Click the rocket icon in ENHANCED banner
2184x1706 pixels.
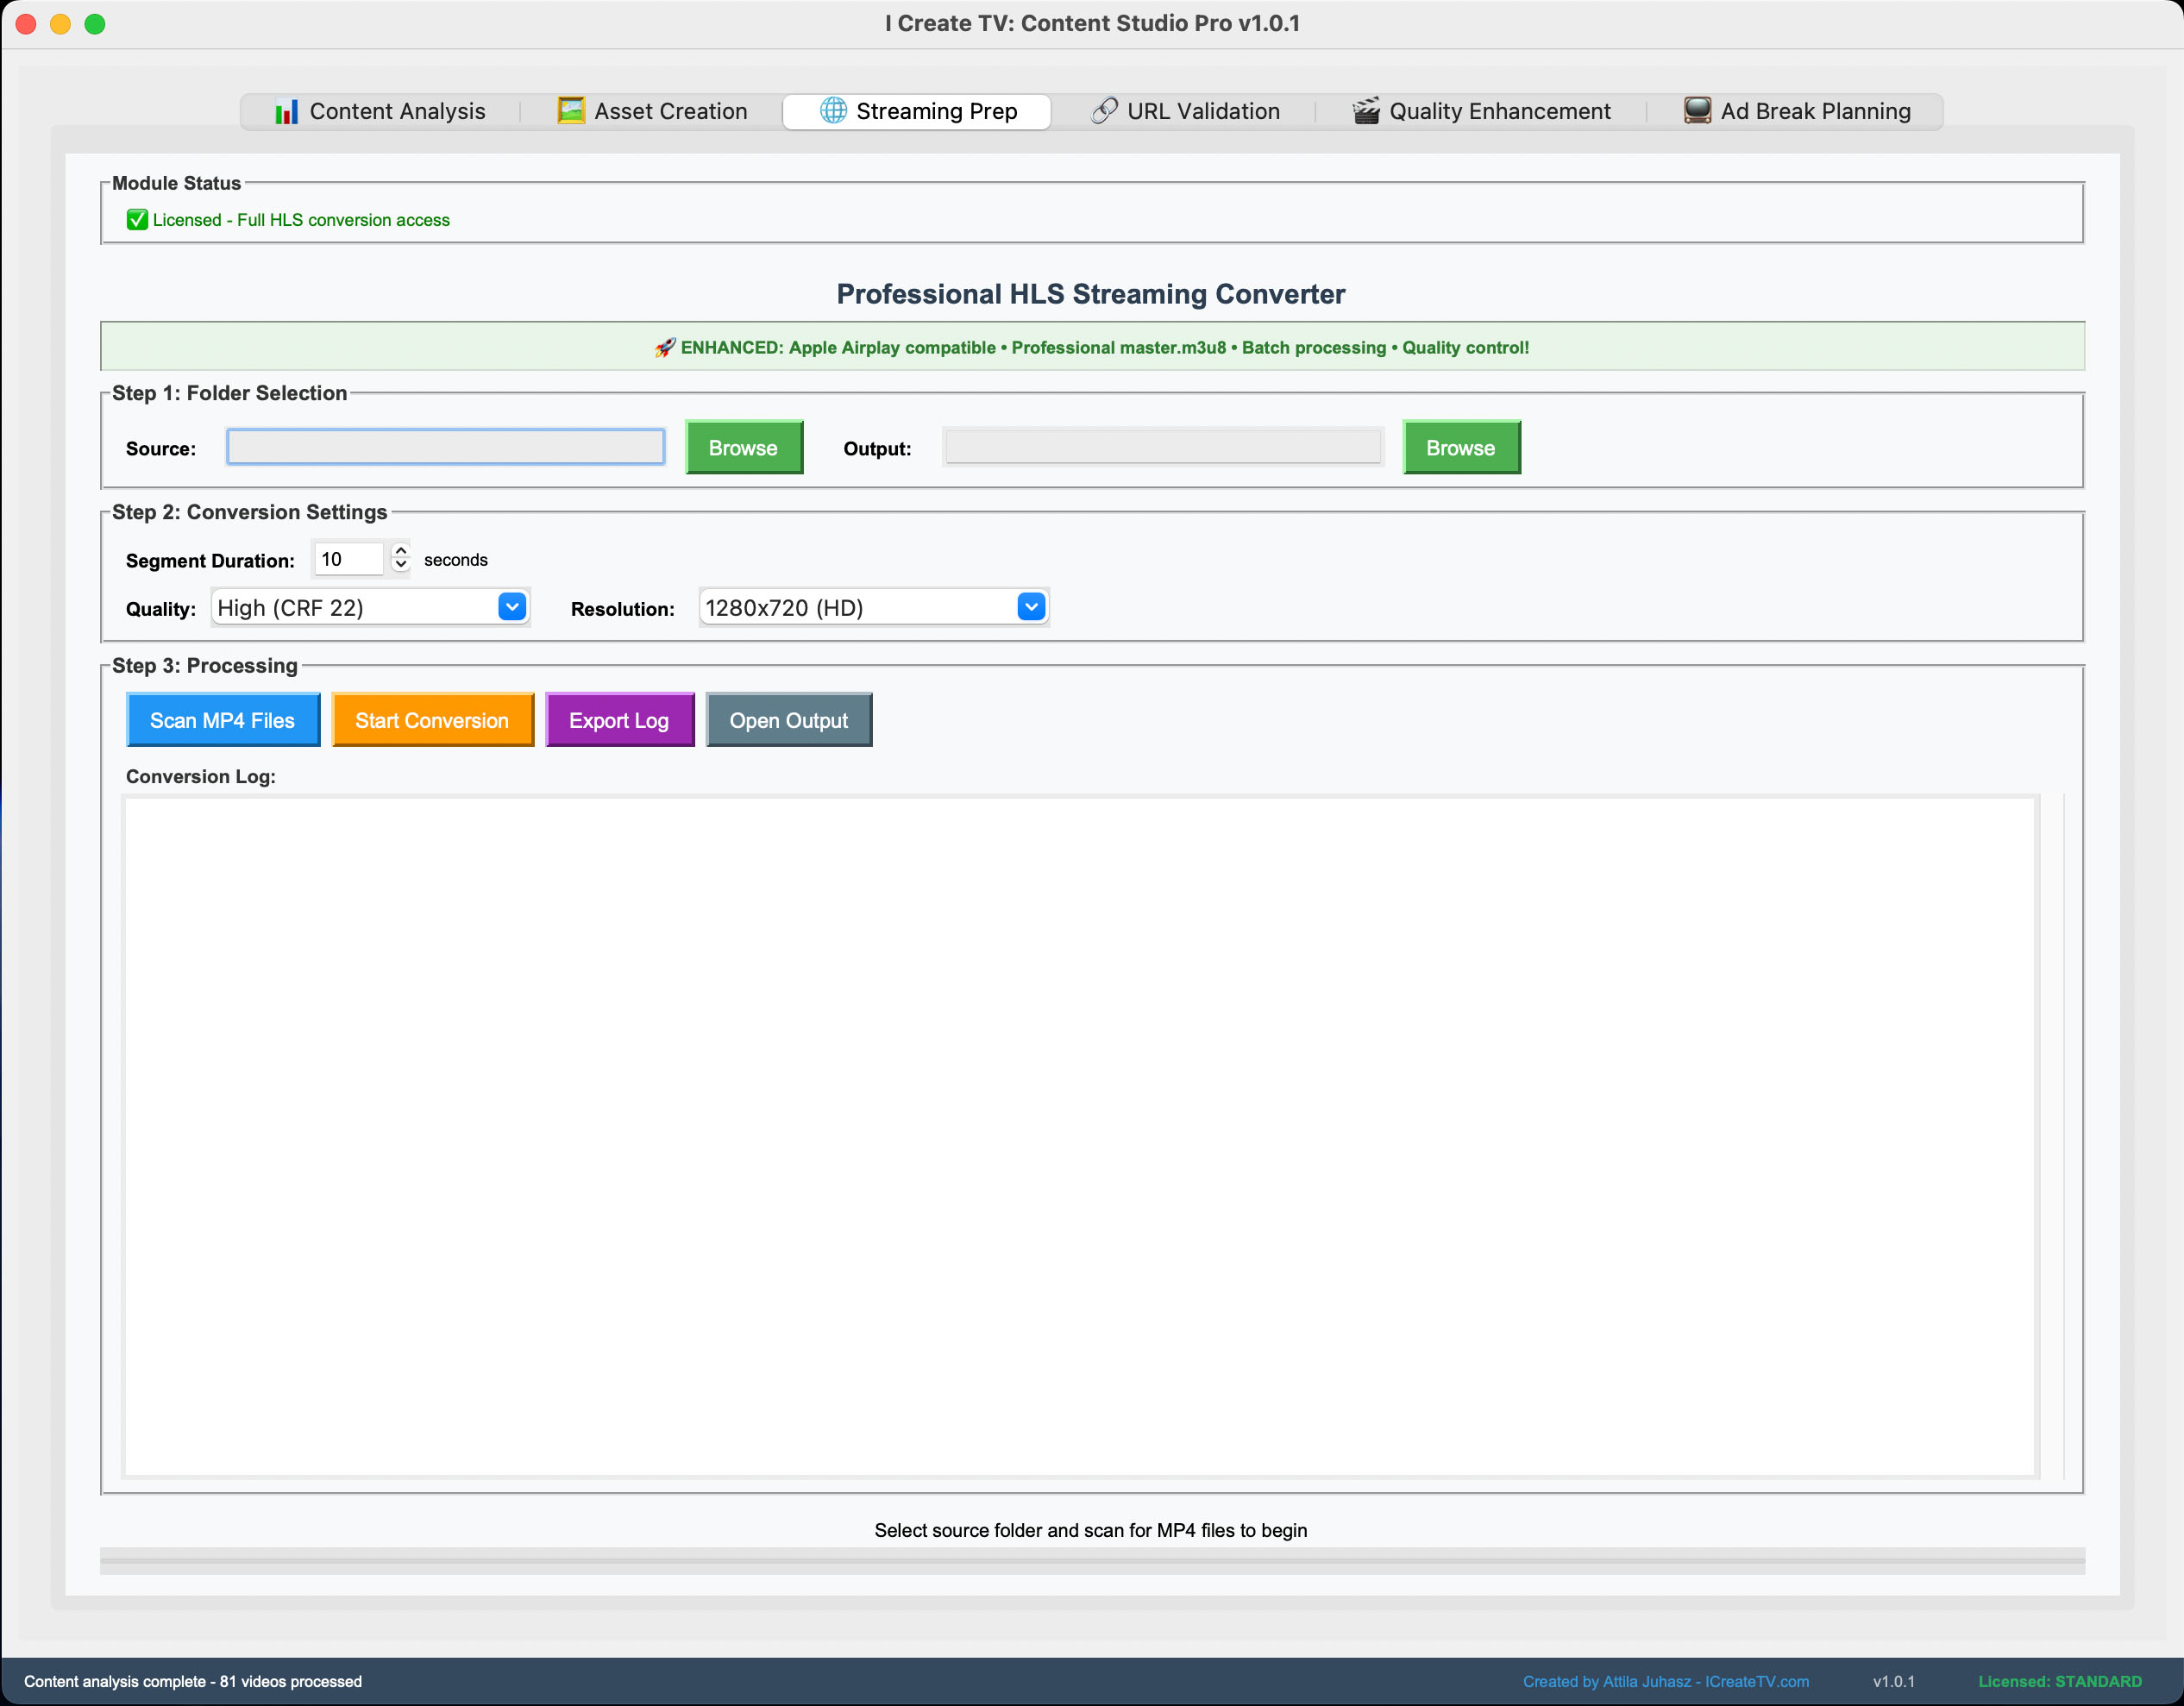[x=664, y=348]
